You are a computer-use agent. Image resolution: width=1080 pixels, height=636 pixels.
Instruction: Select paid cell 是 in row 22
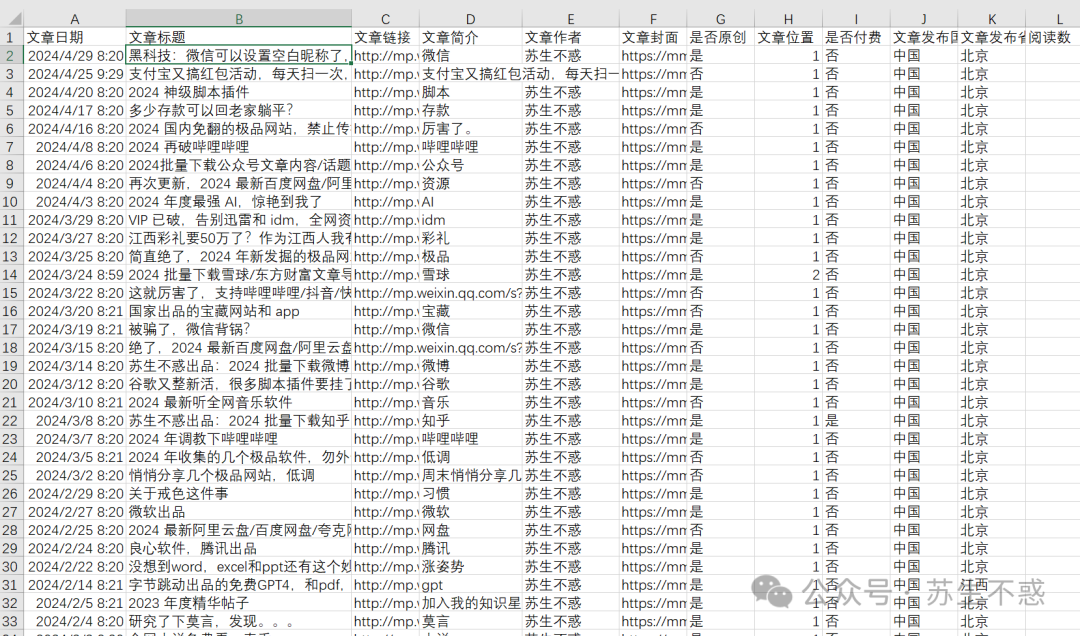click(856, 421)
